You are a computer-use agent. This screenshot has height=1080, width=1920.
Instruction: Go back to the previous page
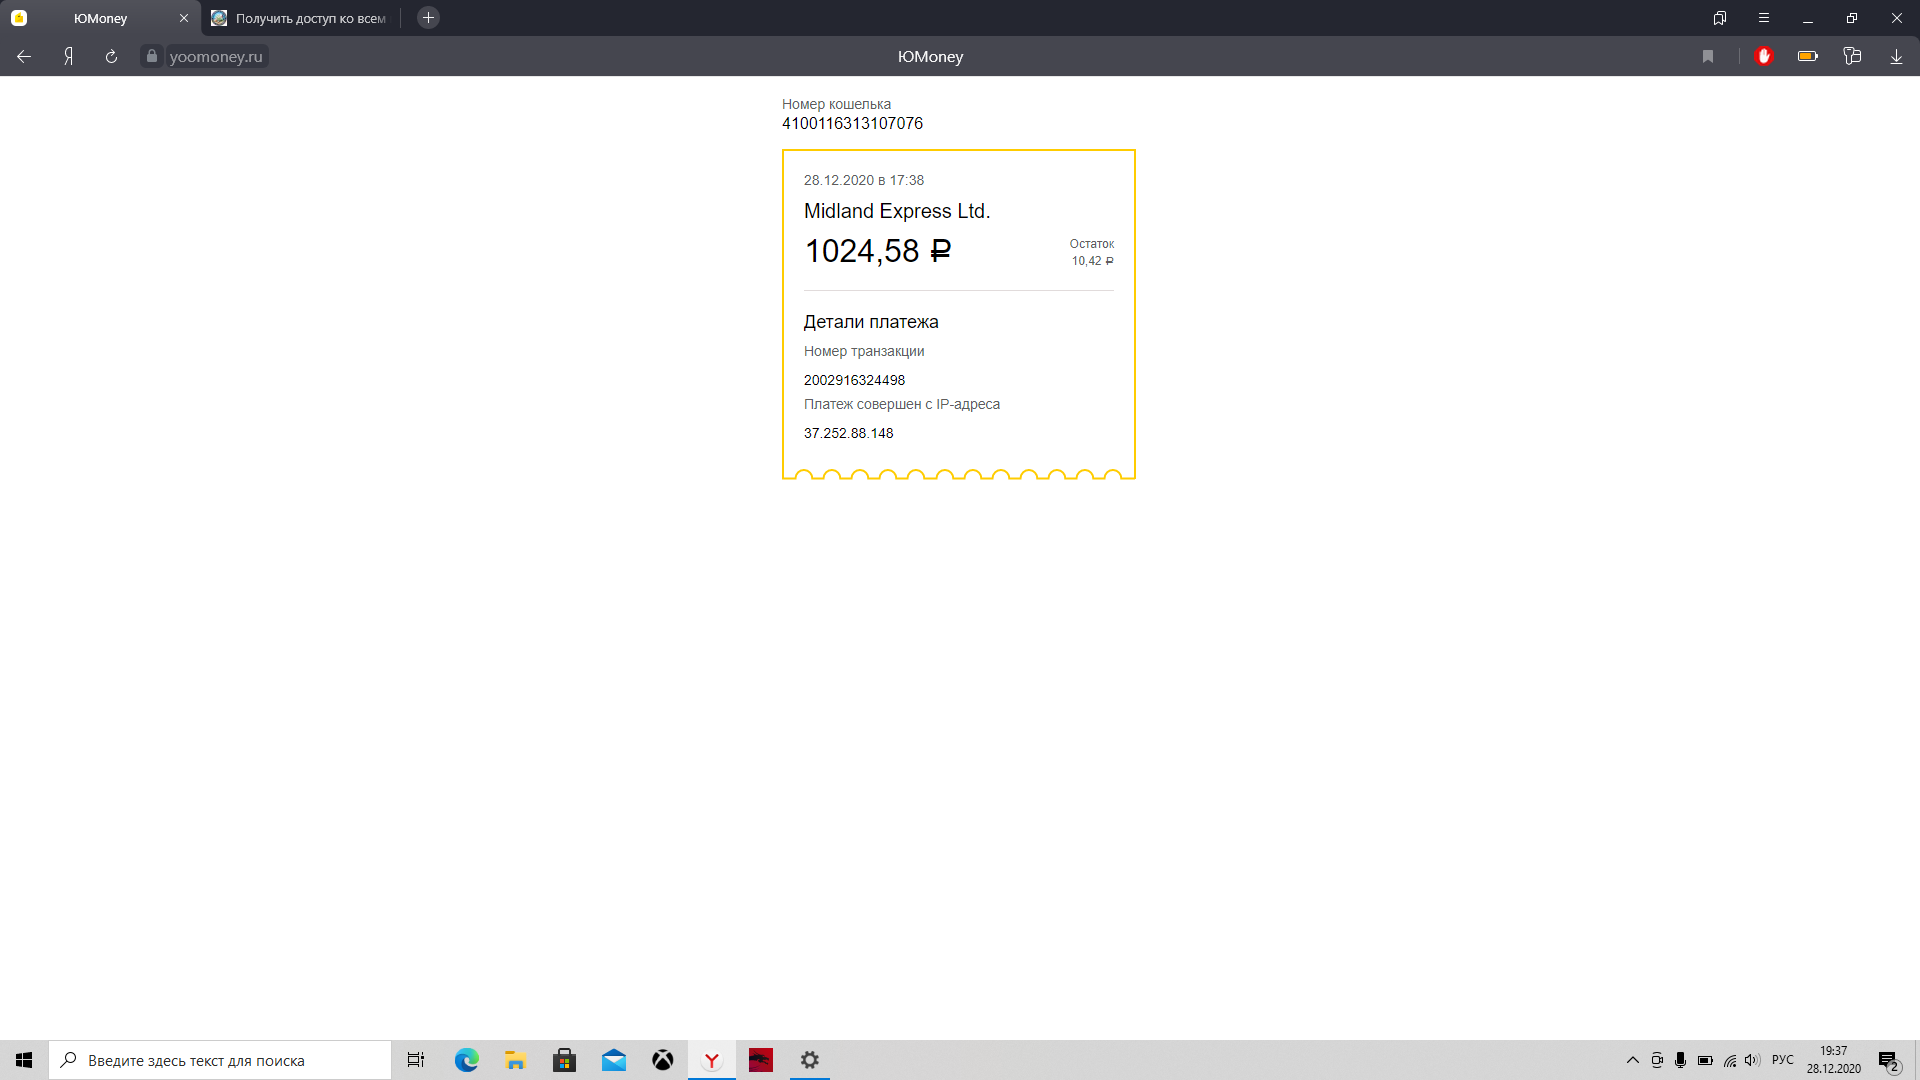tap(24, 57)
